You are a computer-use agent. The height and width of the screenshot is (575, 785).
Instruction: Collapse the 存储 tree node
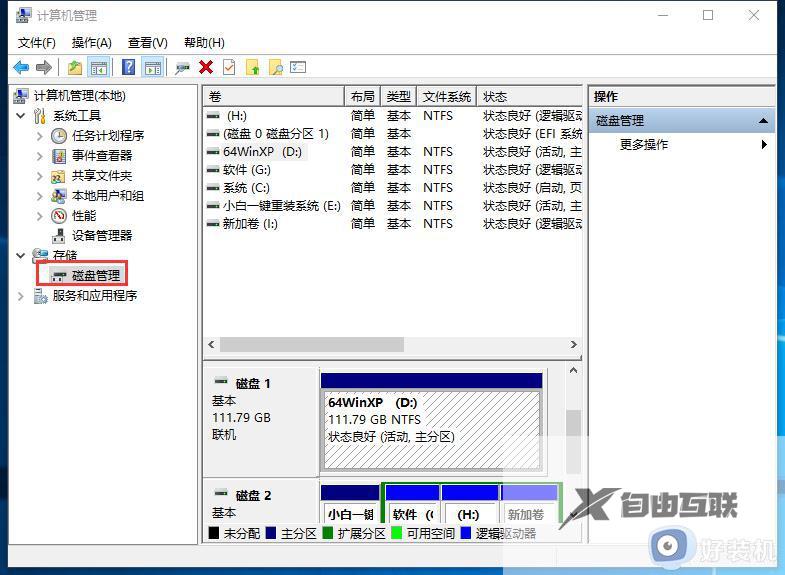tap(21, 256)
